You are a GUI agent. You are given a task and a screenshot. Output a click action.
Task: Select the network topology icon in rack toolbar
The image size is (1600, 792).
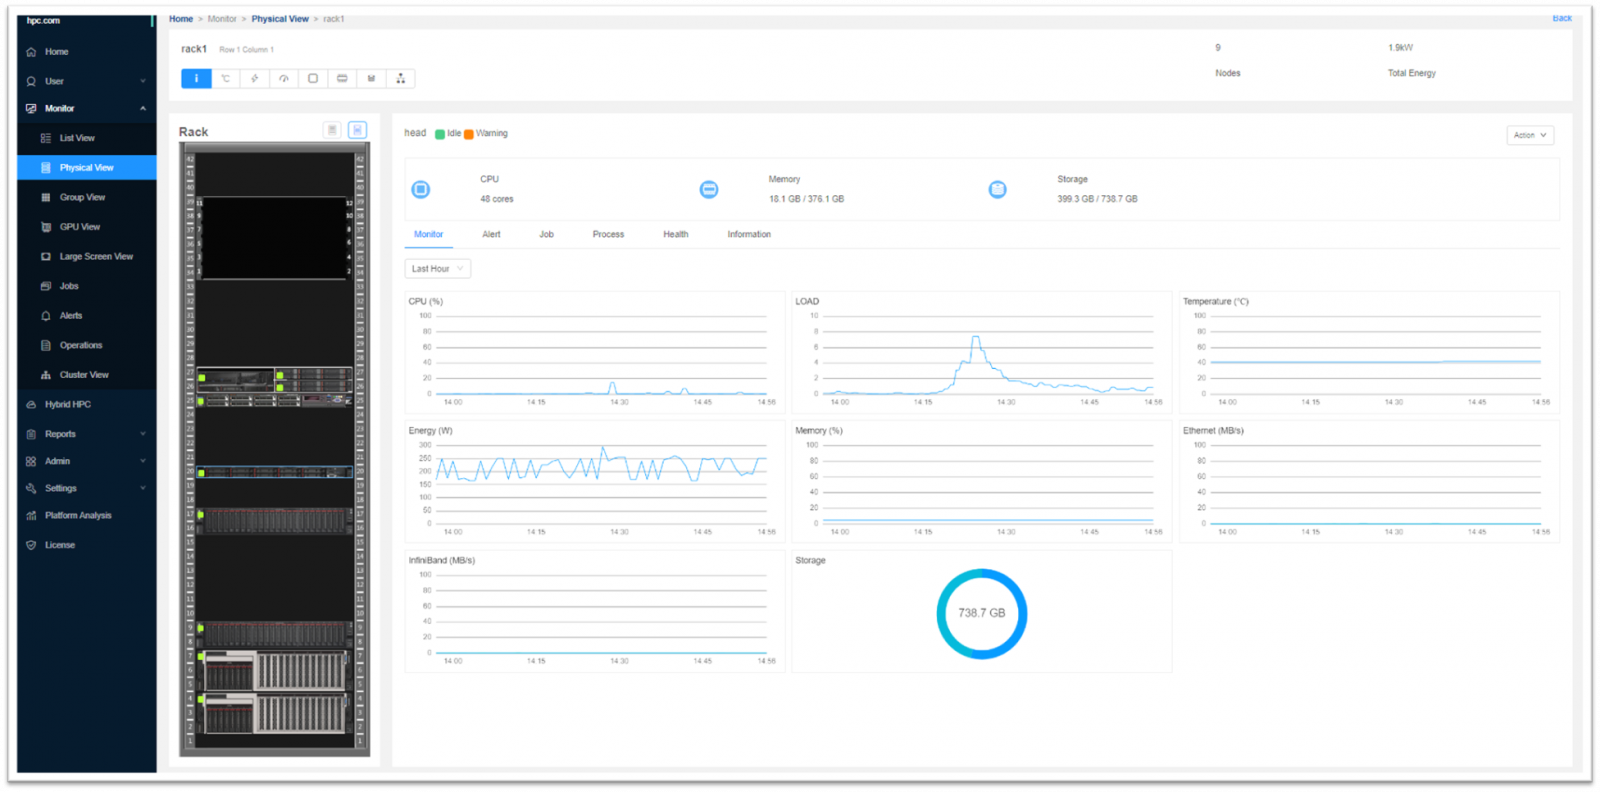[400, 79]
